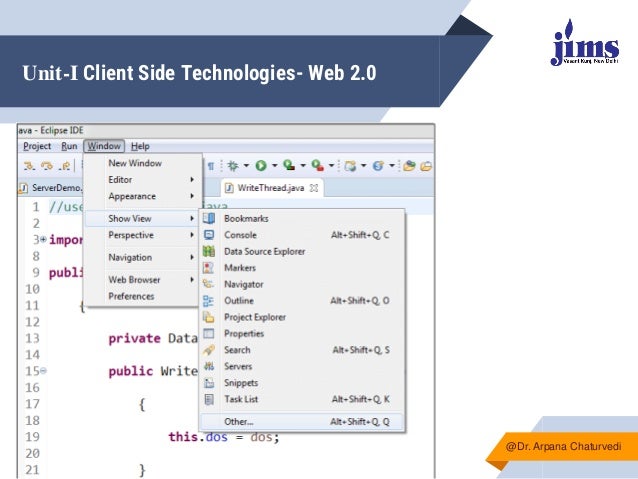This screenshot has width=638, height=479.
Task: Open the Help menu
Action: pyautogui.click(x=140, y=146)
